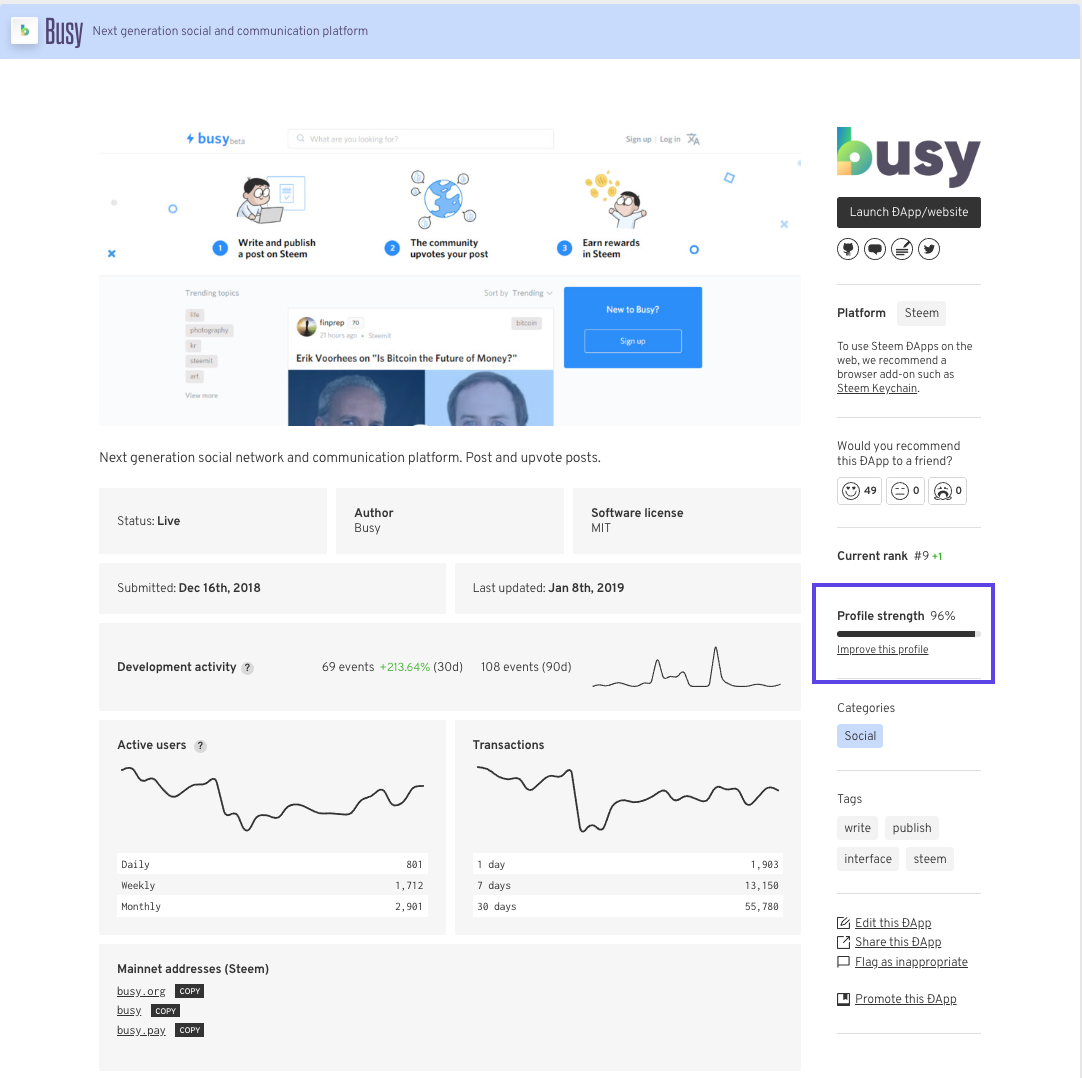Click the Daily active users row 801
The height and width of the screenshot is (1078, 1082).
(x=272, y=864)
